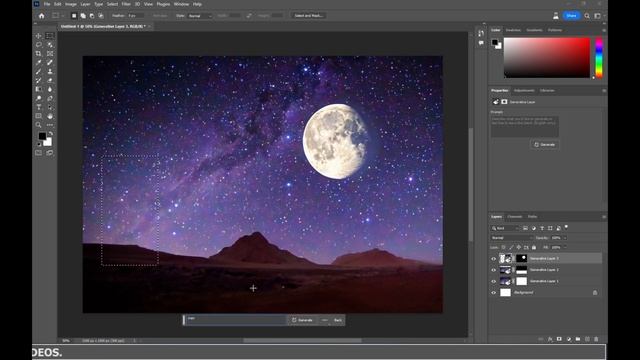640x360 pixels.
Task: Click the Add layer style fx icon
Action: (550, 339)
